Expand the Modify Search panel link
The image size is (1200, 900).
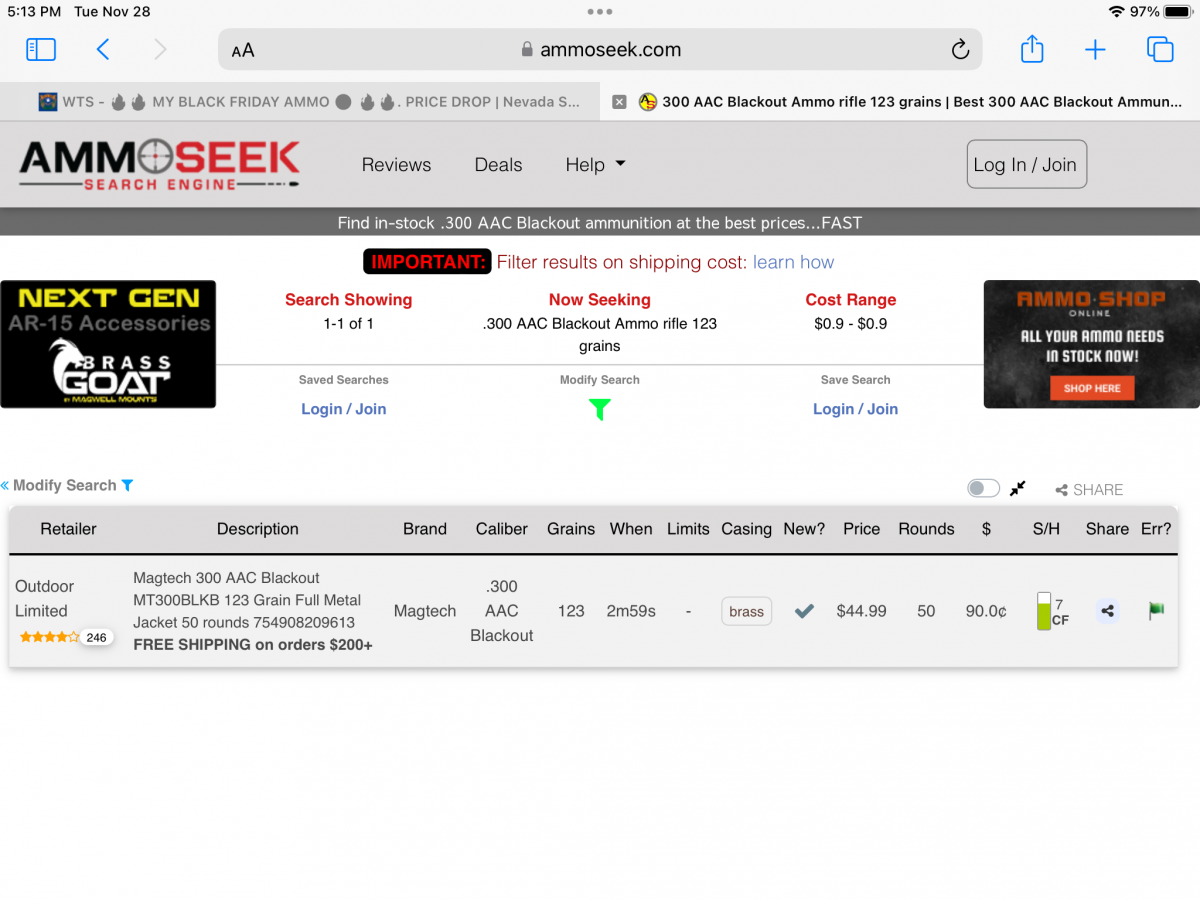click(x=67, y=485)
